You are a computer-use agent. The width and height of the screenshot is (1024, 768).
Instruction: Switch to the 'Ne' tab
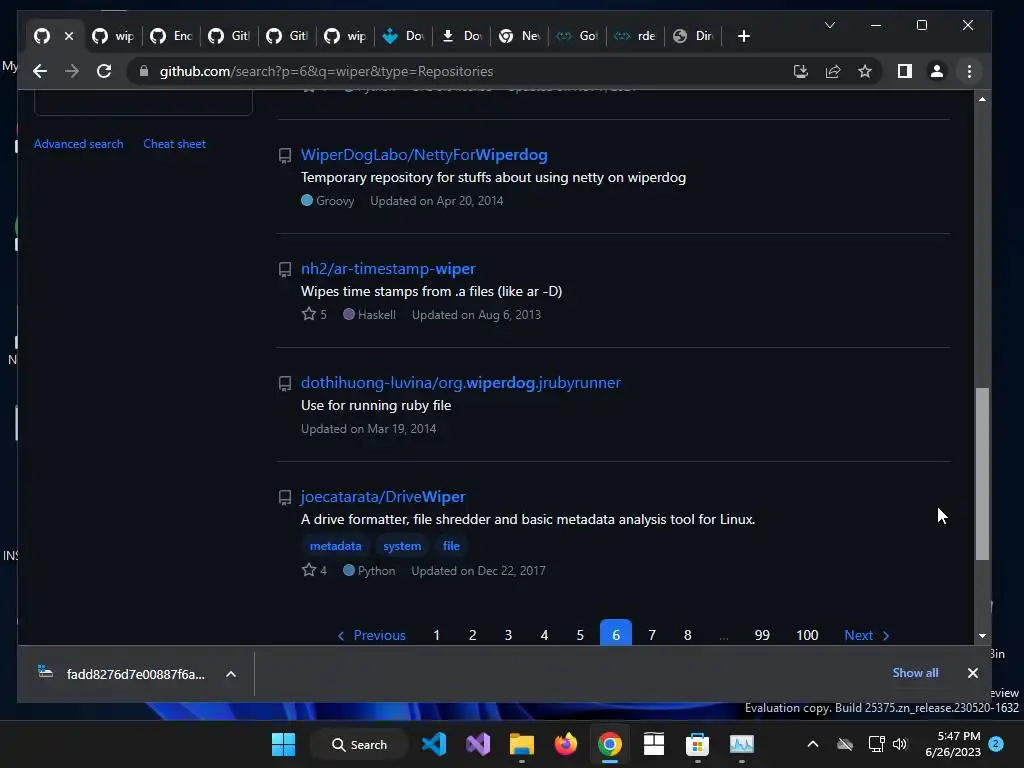(520, 36)
